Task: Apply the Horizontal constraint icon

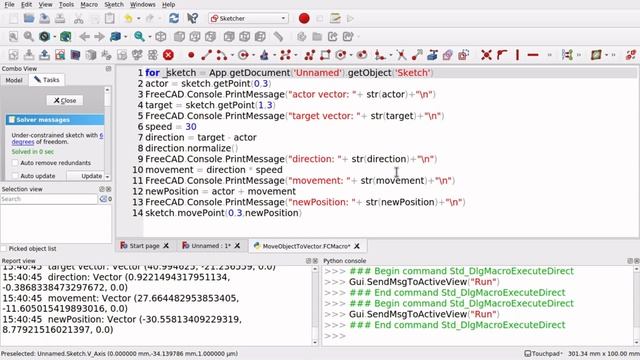Action: pos(533,55)
